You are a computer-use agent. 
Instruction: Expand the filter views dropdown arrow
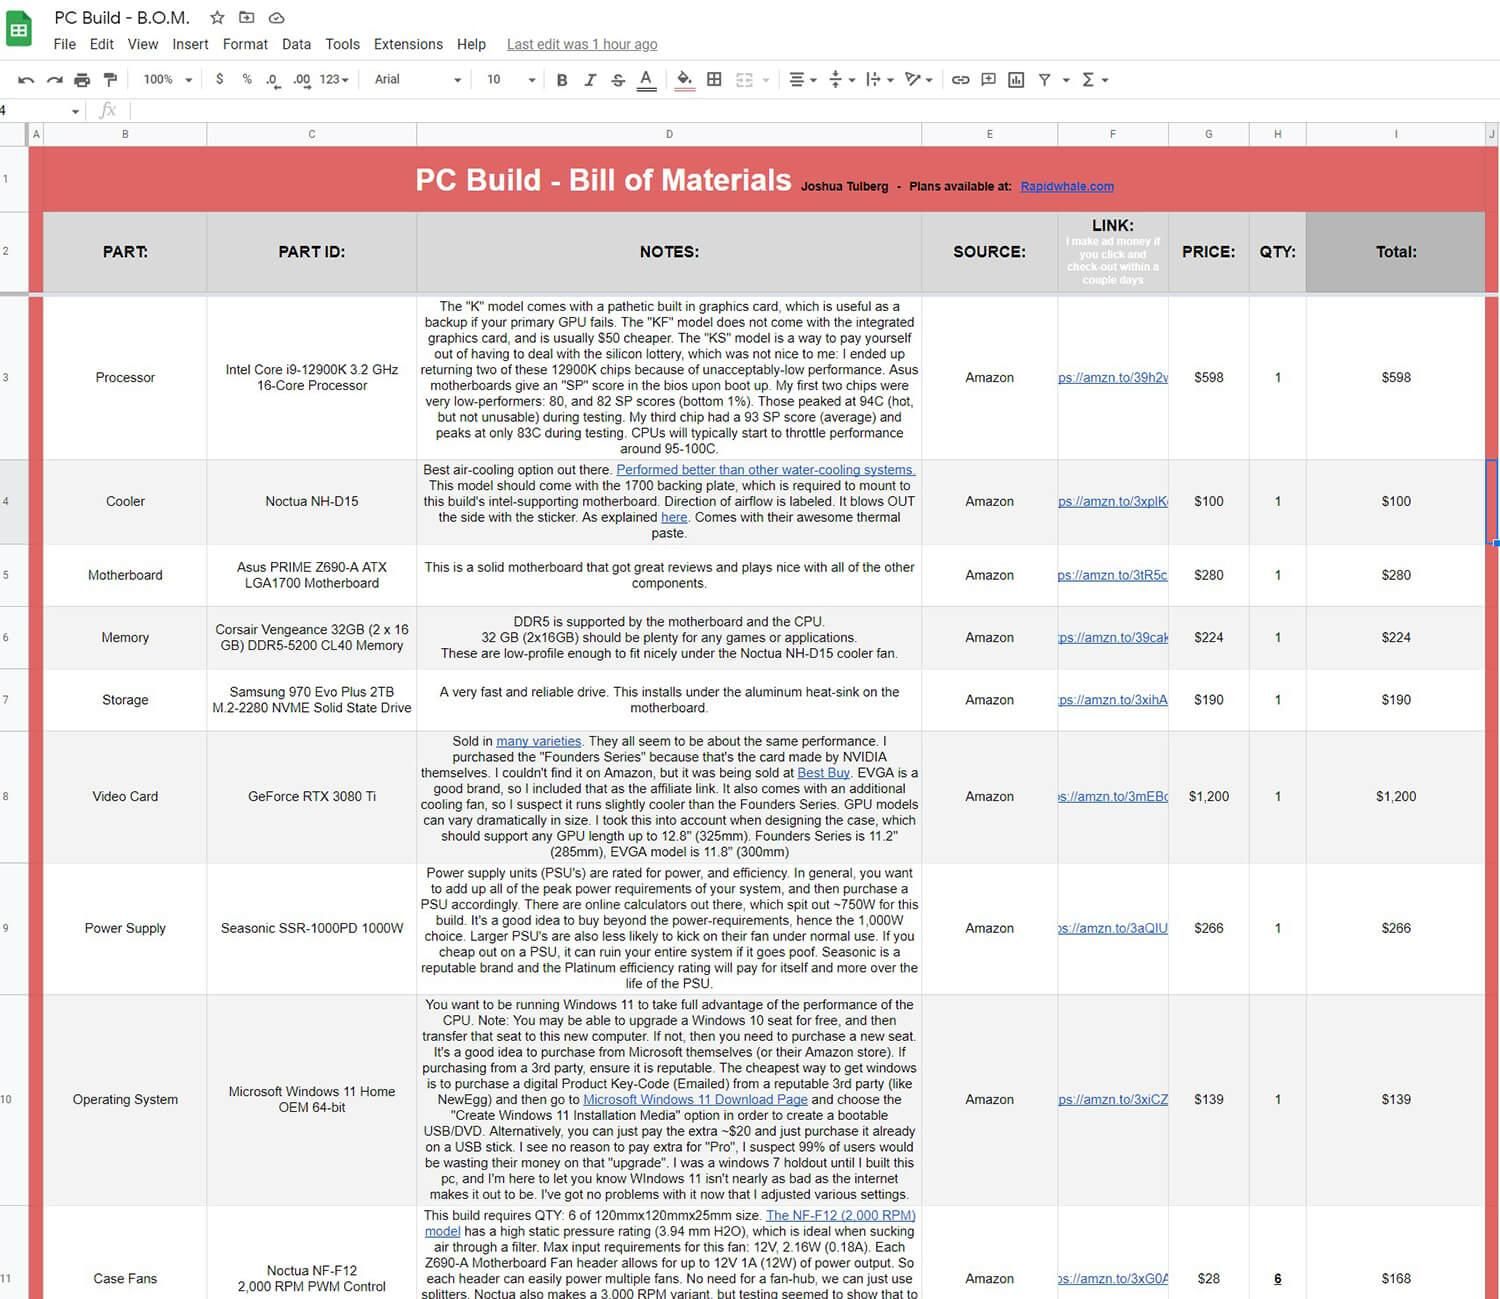tap(1066, 80)
